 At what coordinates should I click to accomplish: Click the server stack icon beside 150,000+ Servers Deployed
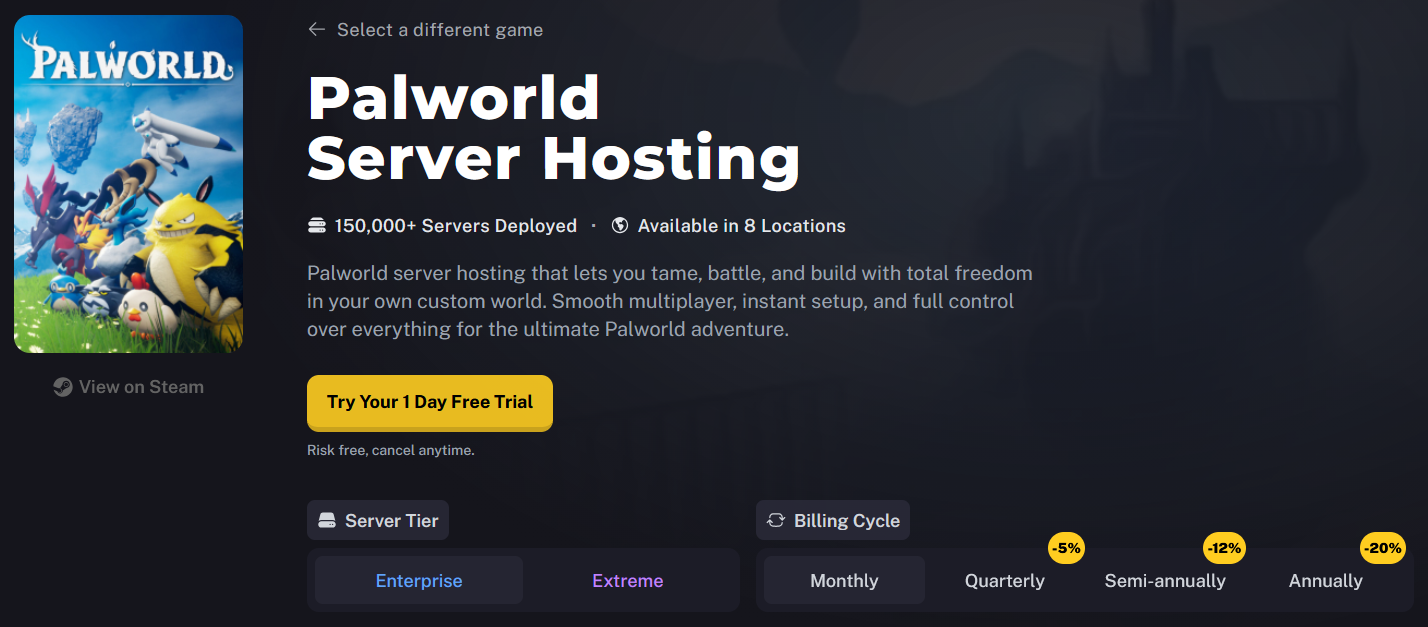[x=317, y=226]
